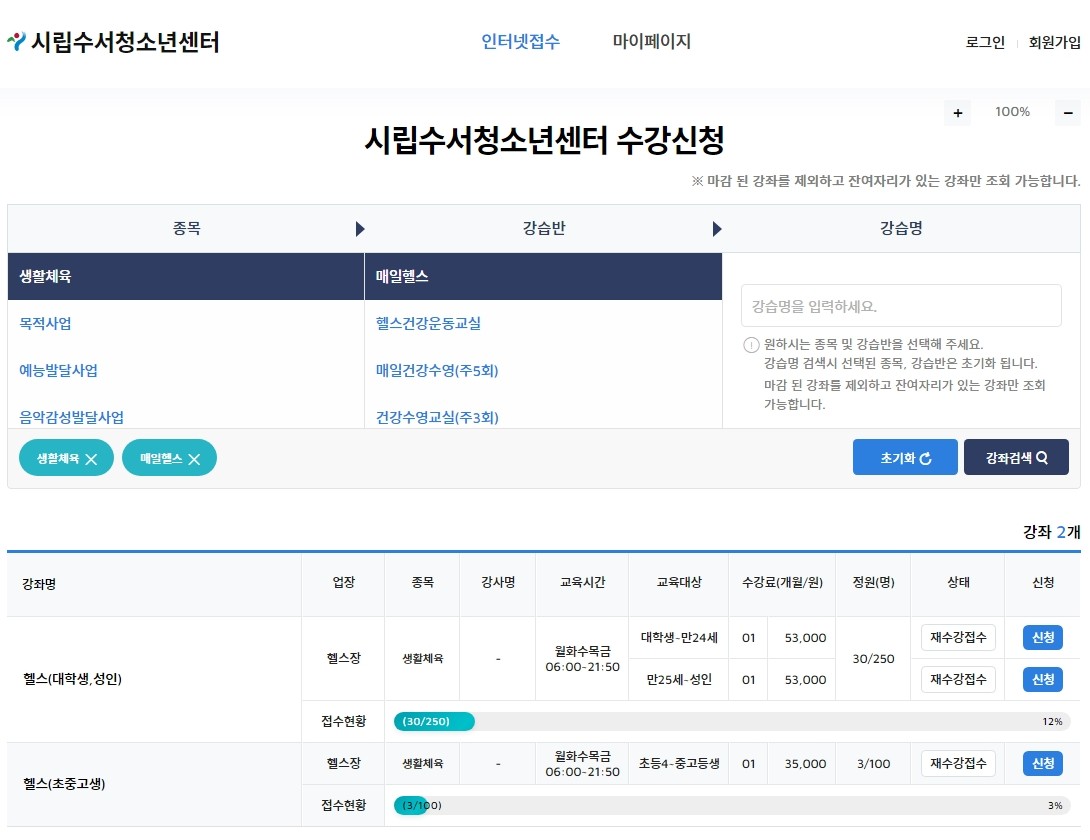This screenshot has width=1090, height=840.
Task: Click the zoom in plus icon
Action: coord(957,112)
